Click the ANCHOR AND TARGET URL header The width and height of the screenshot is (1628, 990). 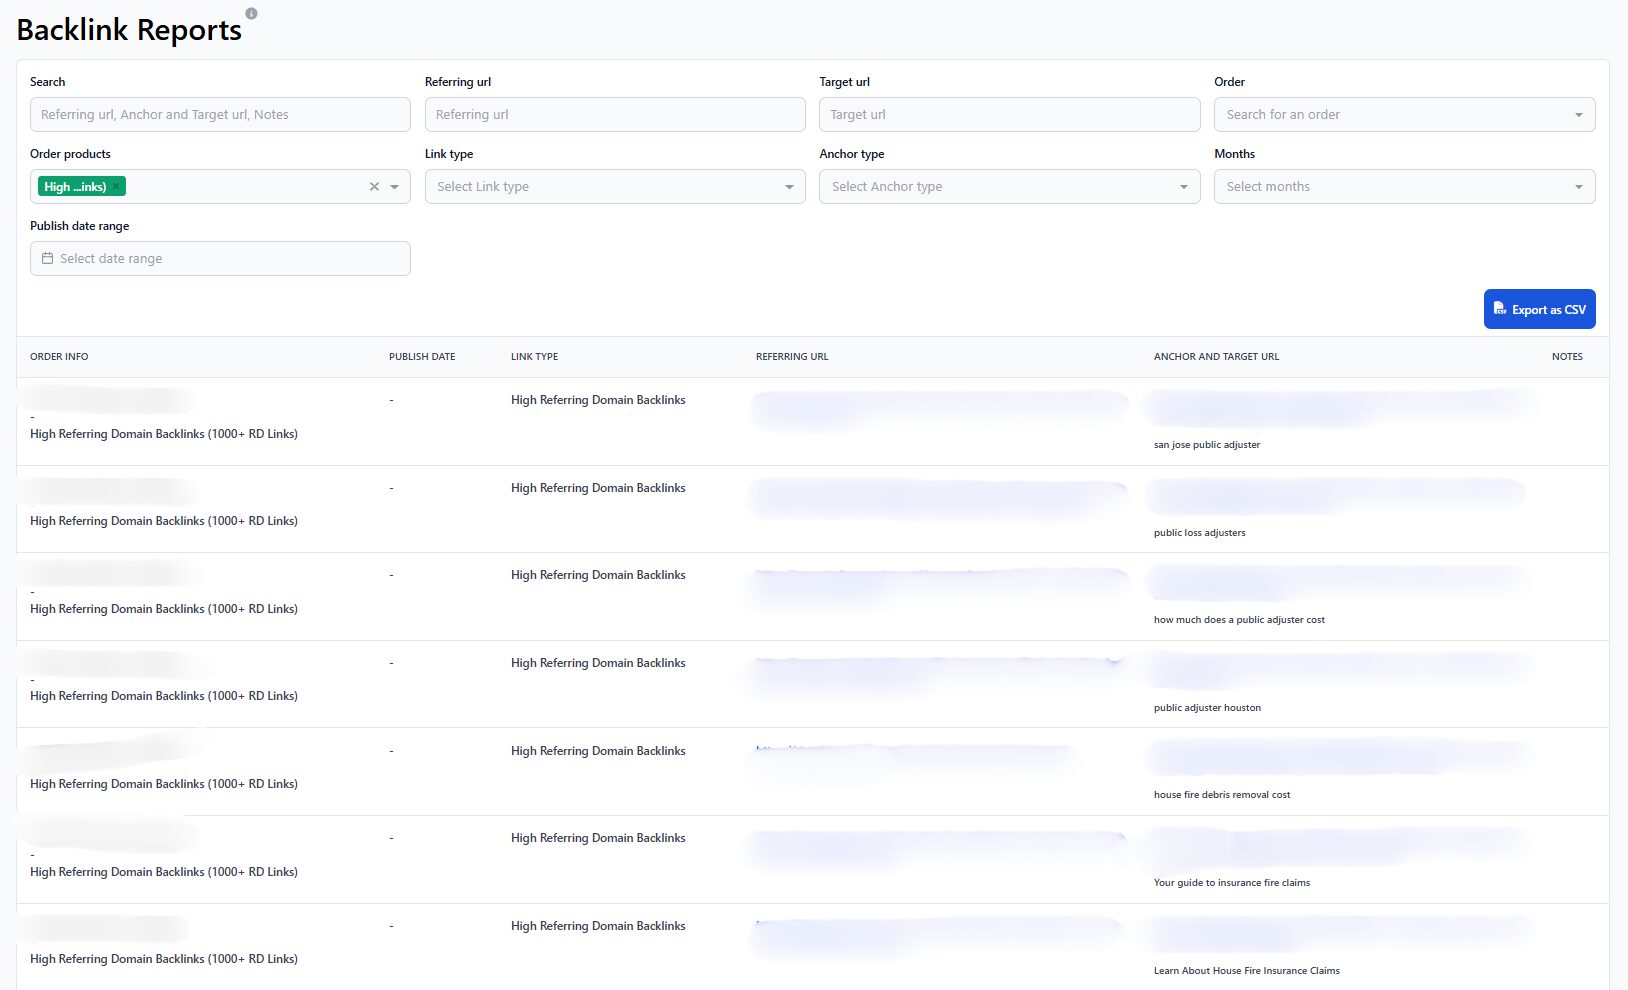point(1216,357)
